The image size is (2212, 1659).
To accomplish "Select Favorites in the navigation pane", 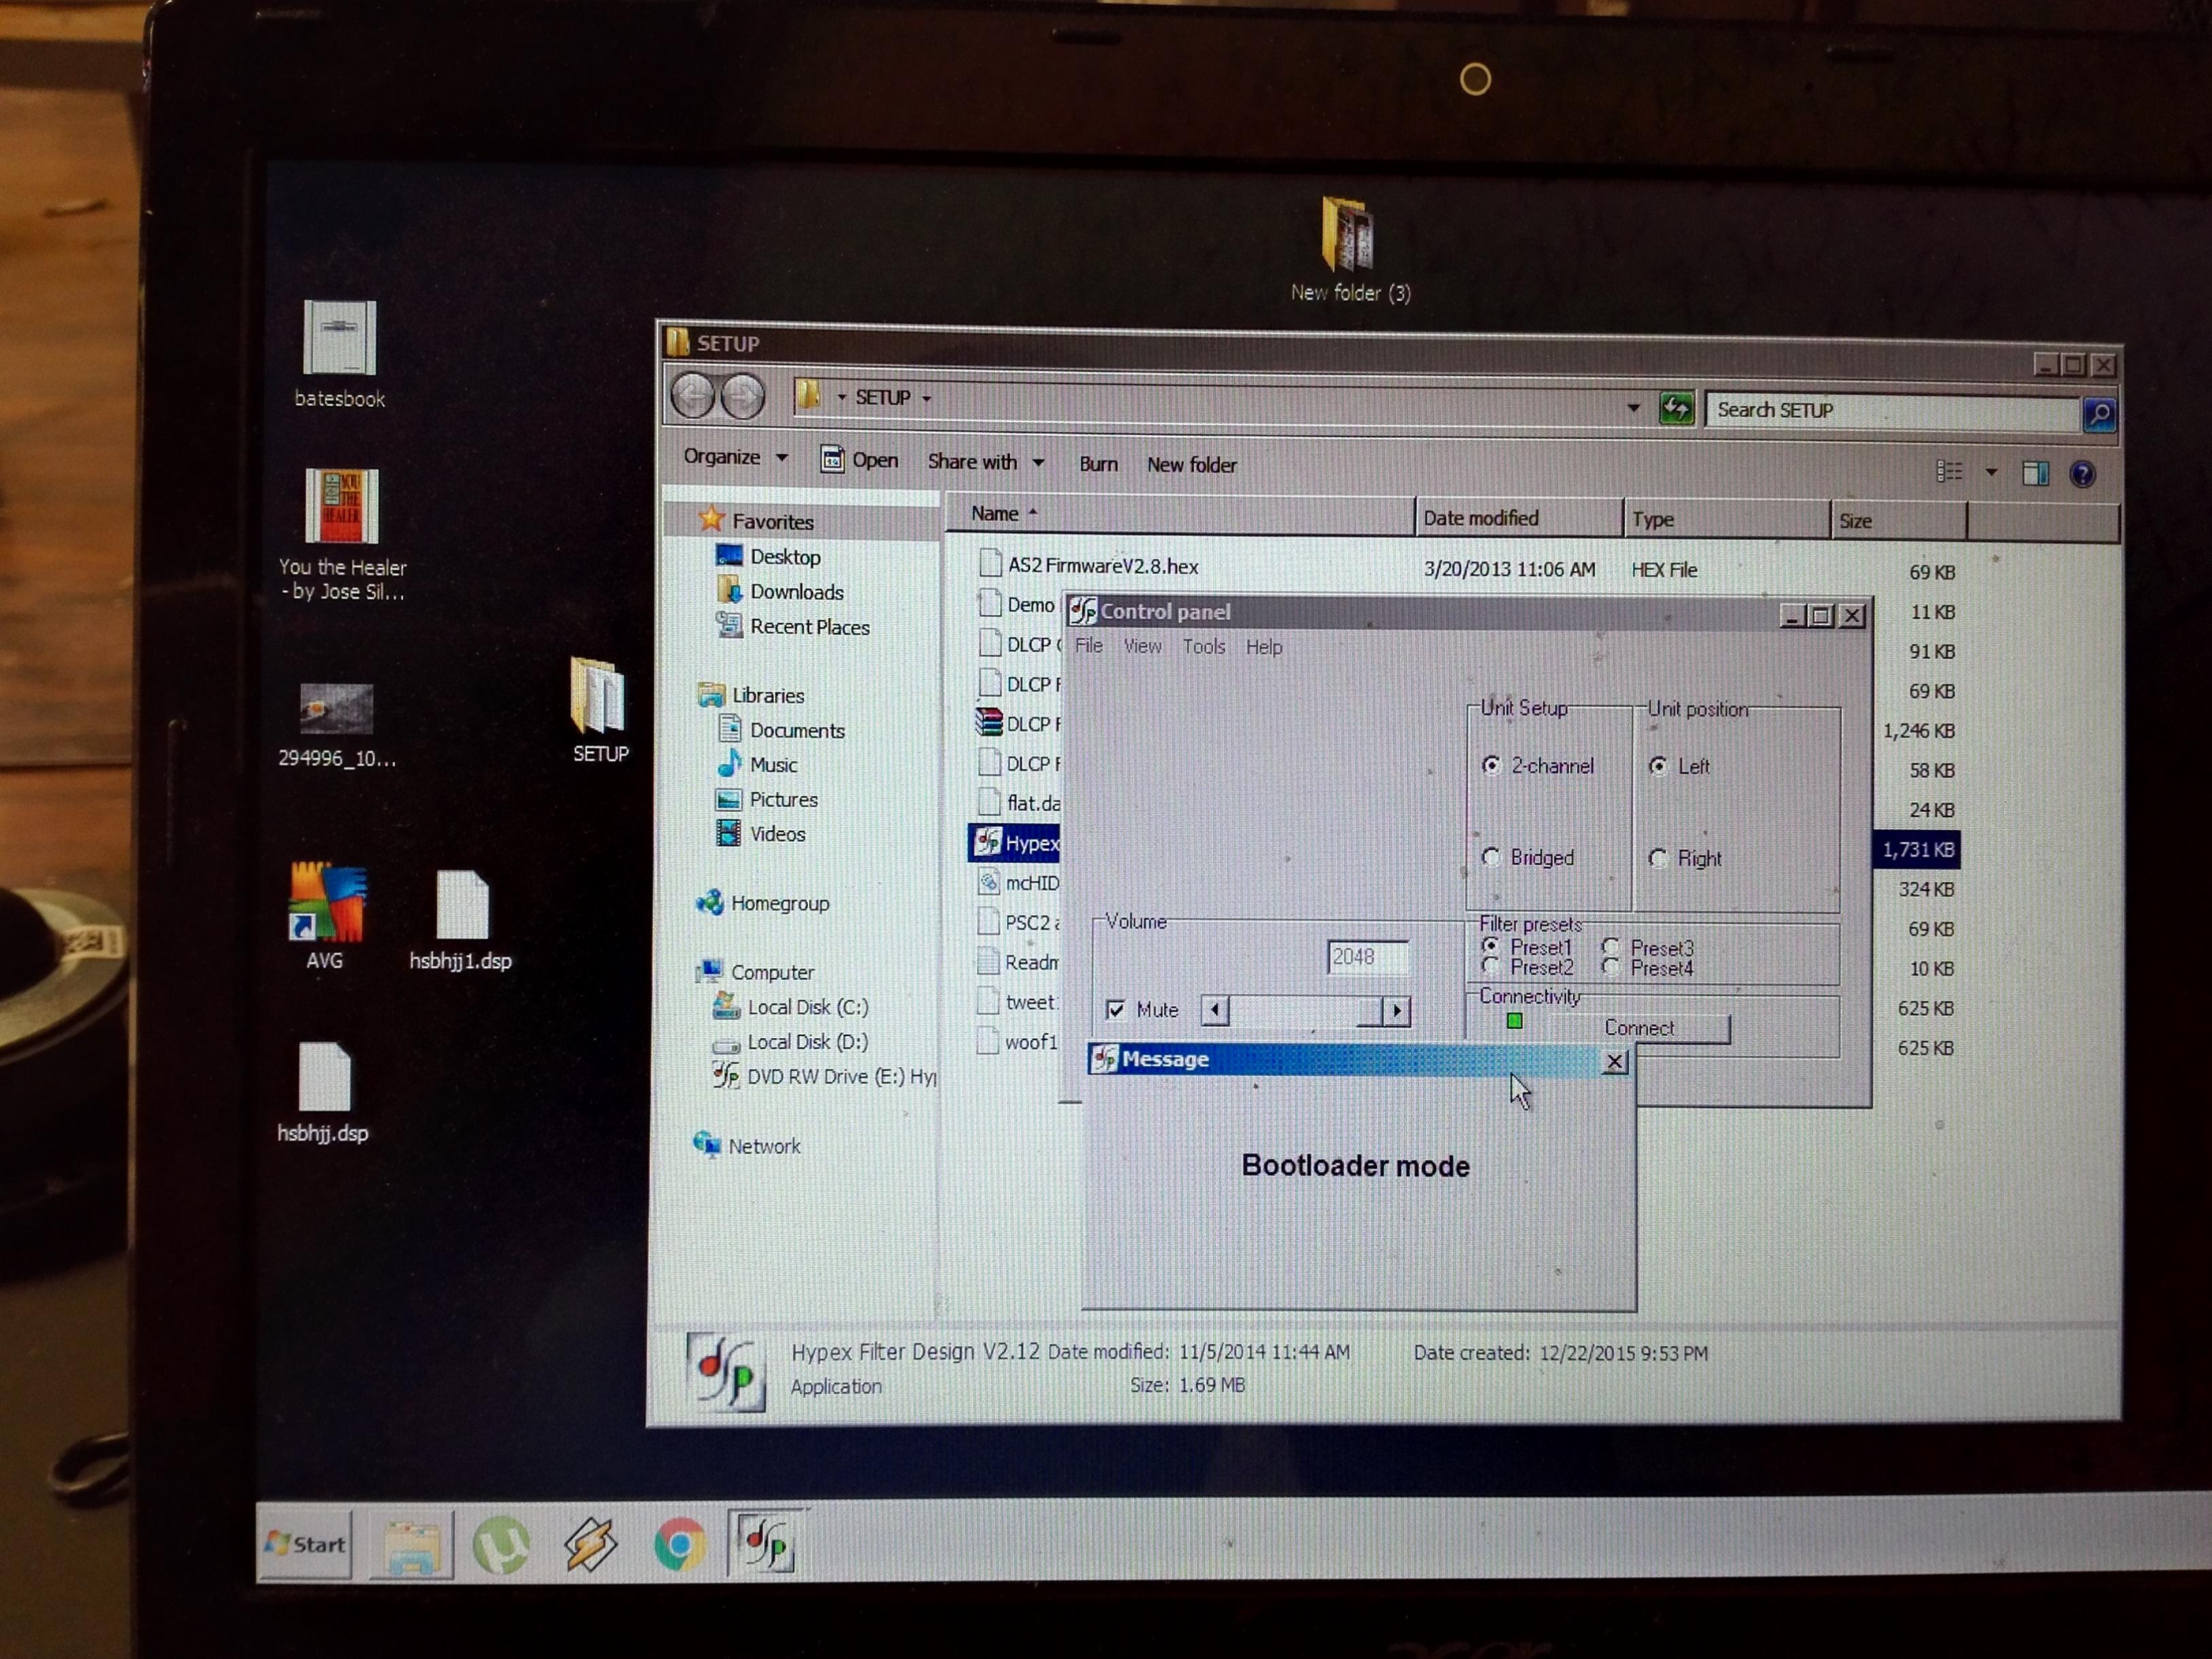I will (757, 521).
